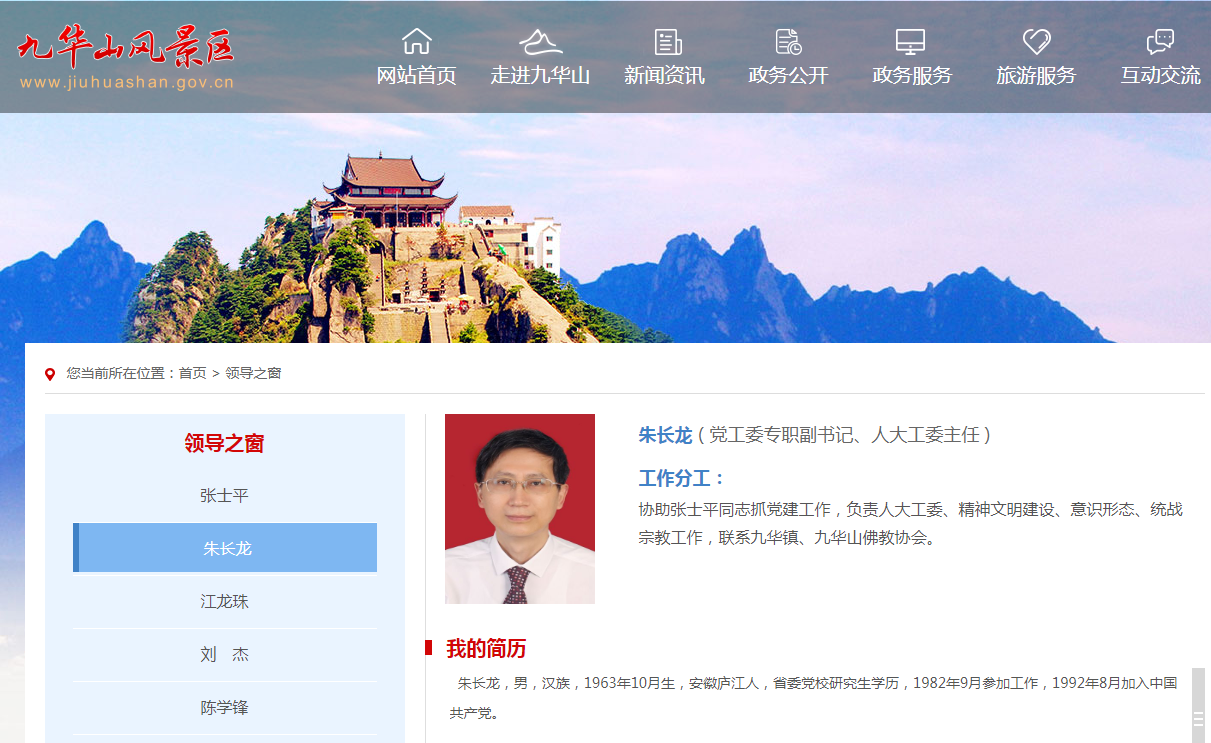The height and width of the screenshot is (743, 1211).
Task: Click the red location pin icon
Action: point(50,374)
